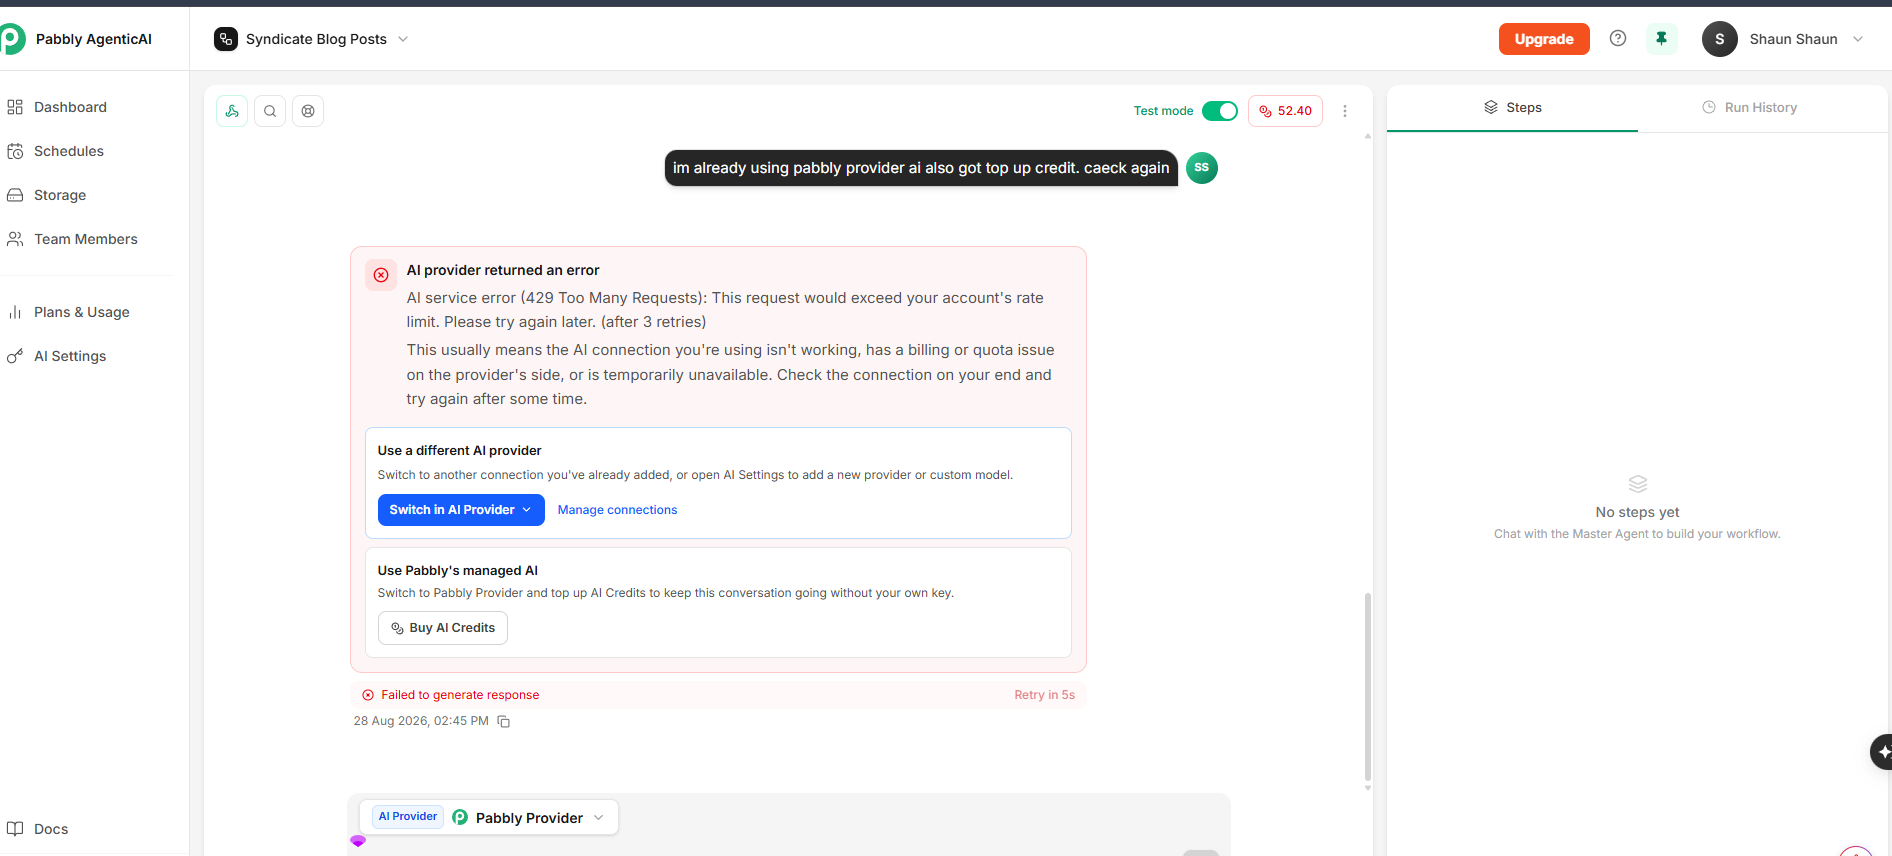
Task: Click the 52.40 credits balance button
Action: [1285, 111]
